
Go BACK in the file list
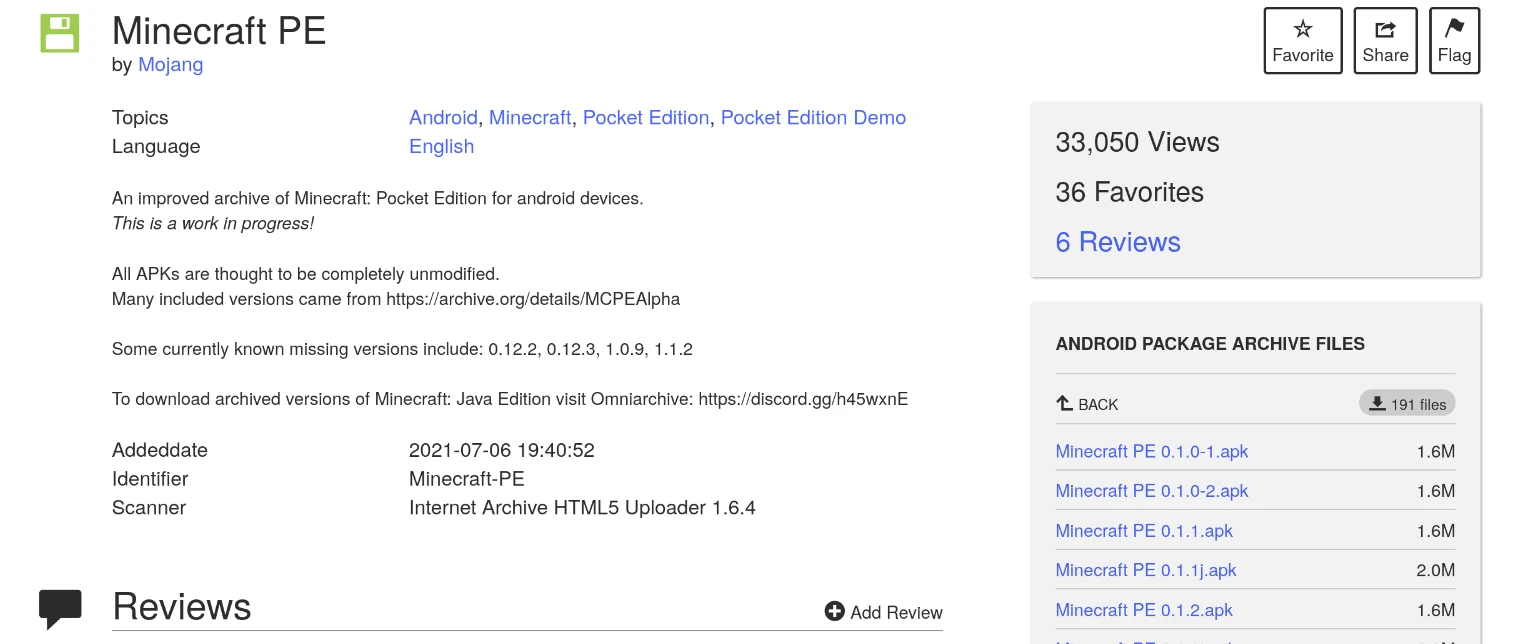(x=1087, y=404)
